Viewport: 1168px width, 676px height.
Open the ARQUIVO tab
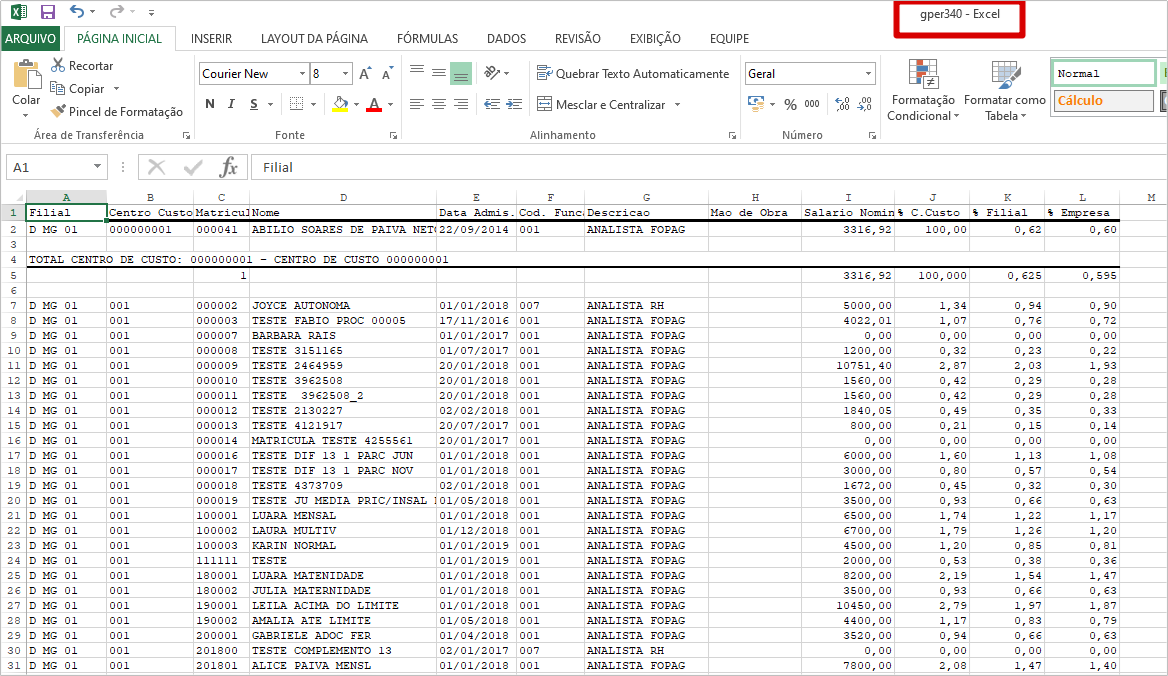click(x=31, y=39)
